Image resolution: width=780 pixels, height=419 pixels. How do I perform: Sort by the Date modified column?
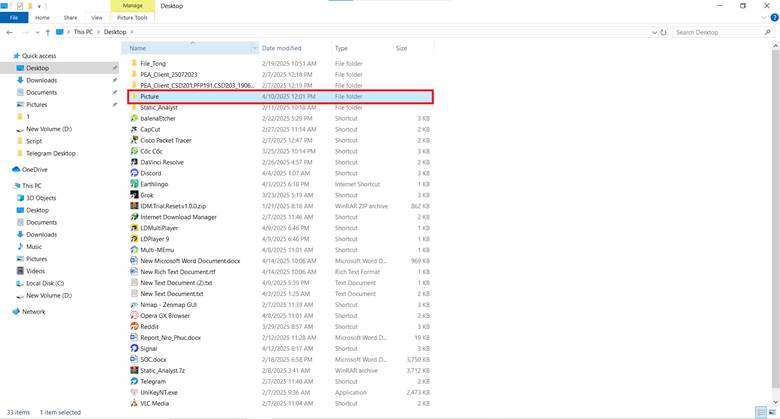[x=282, y=48]
